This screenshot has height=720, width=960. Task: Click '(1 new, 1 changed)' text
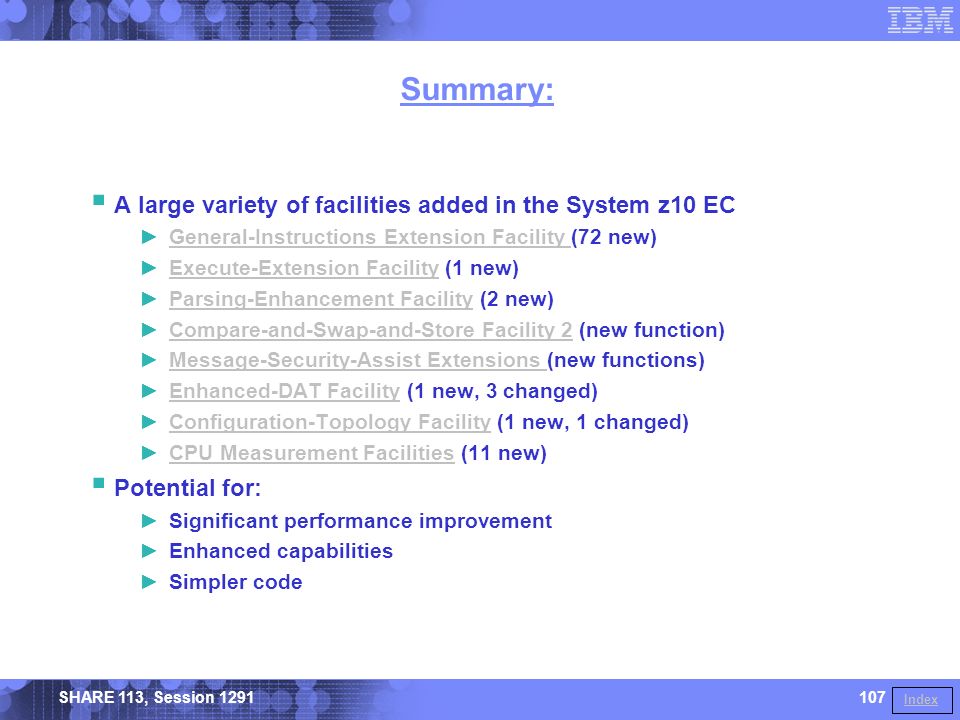[x=593, y=422]
